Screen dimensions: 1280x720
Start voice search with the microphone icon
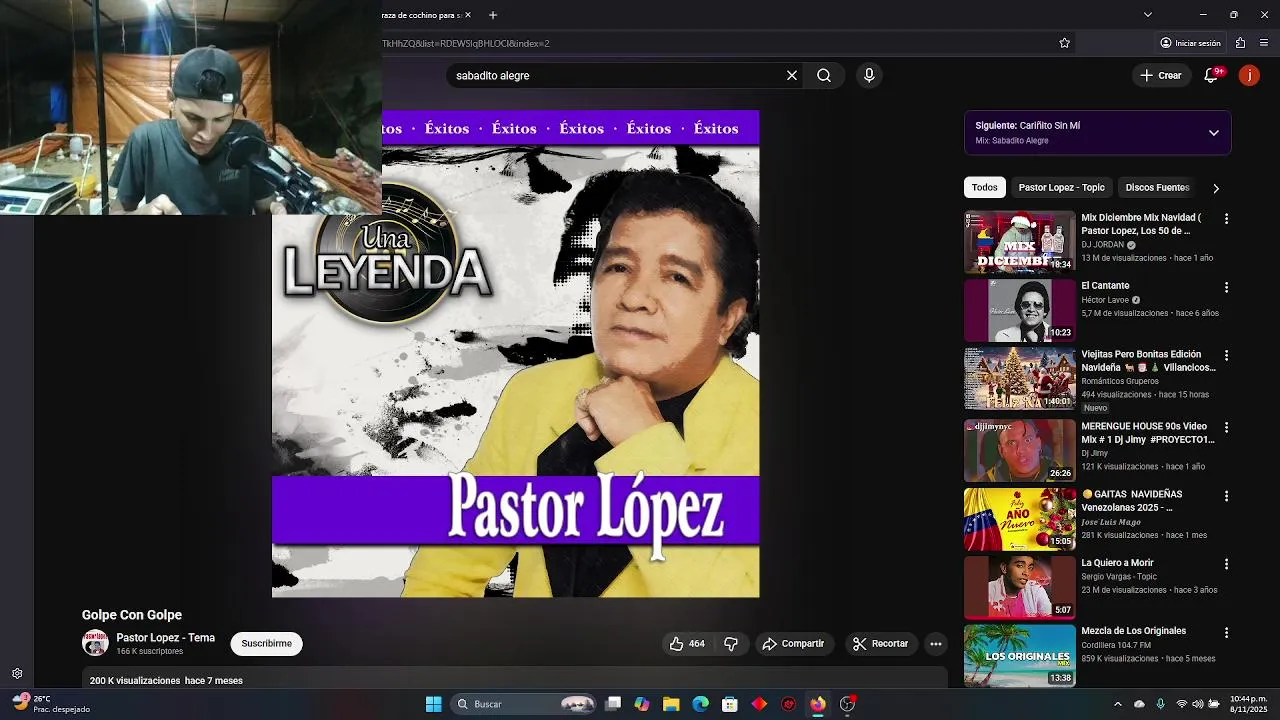(x=869, y=75)
